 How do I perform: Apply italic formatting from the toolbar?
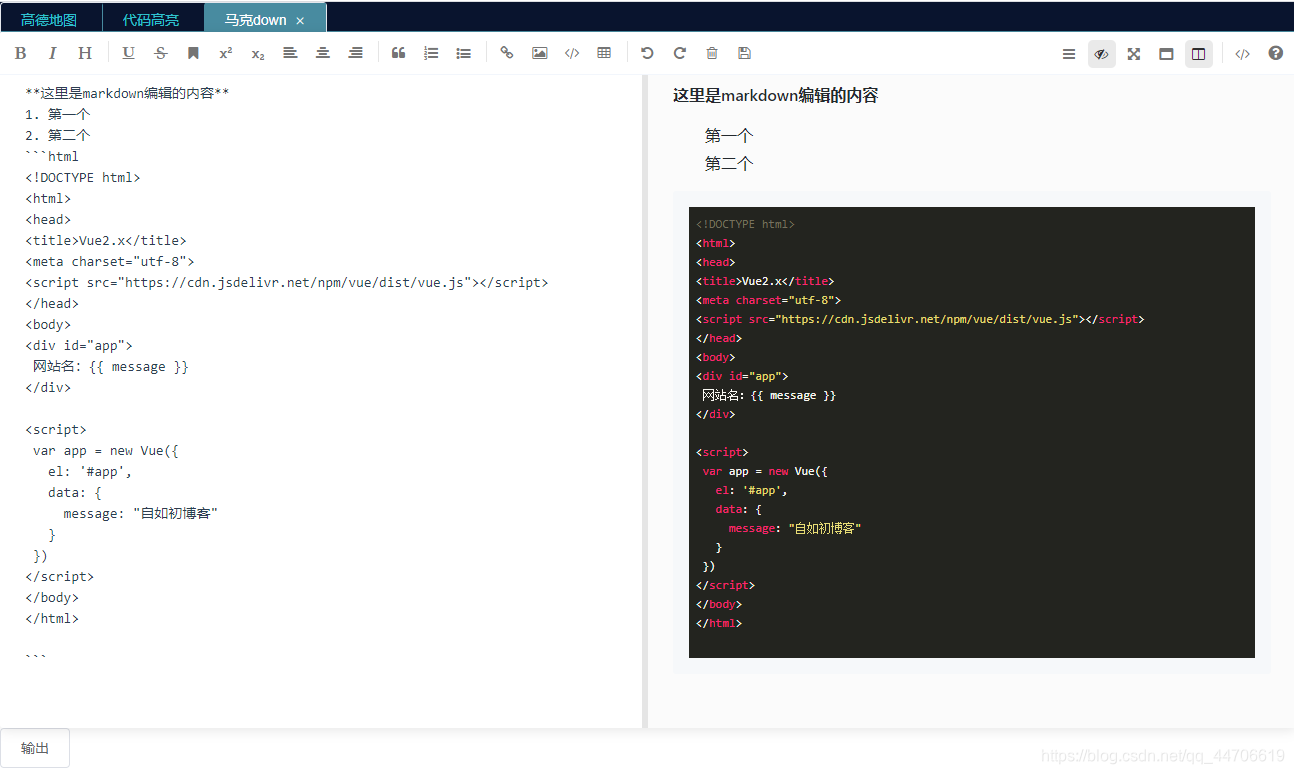(53, 53)
